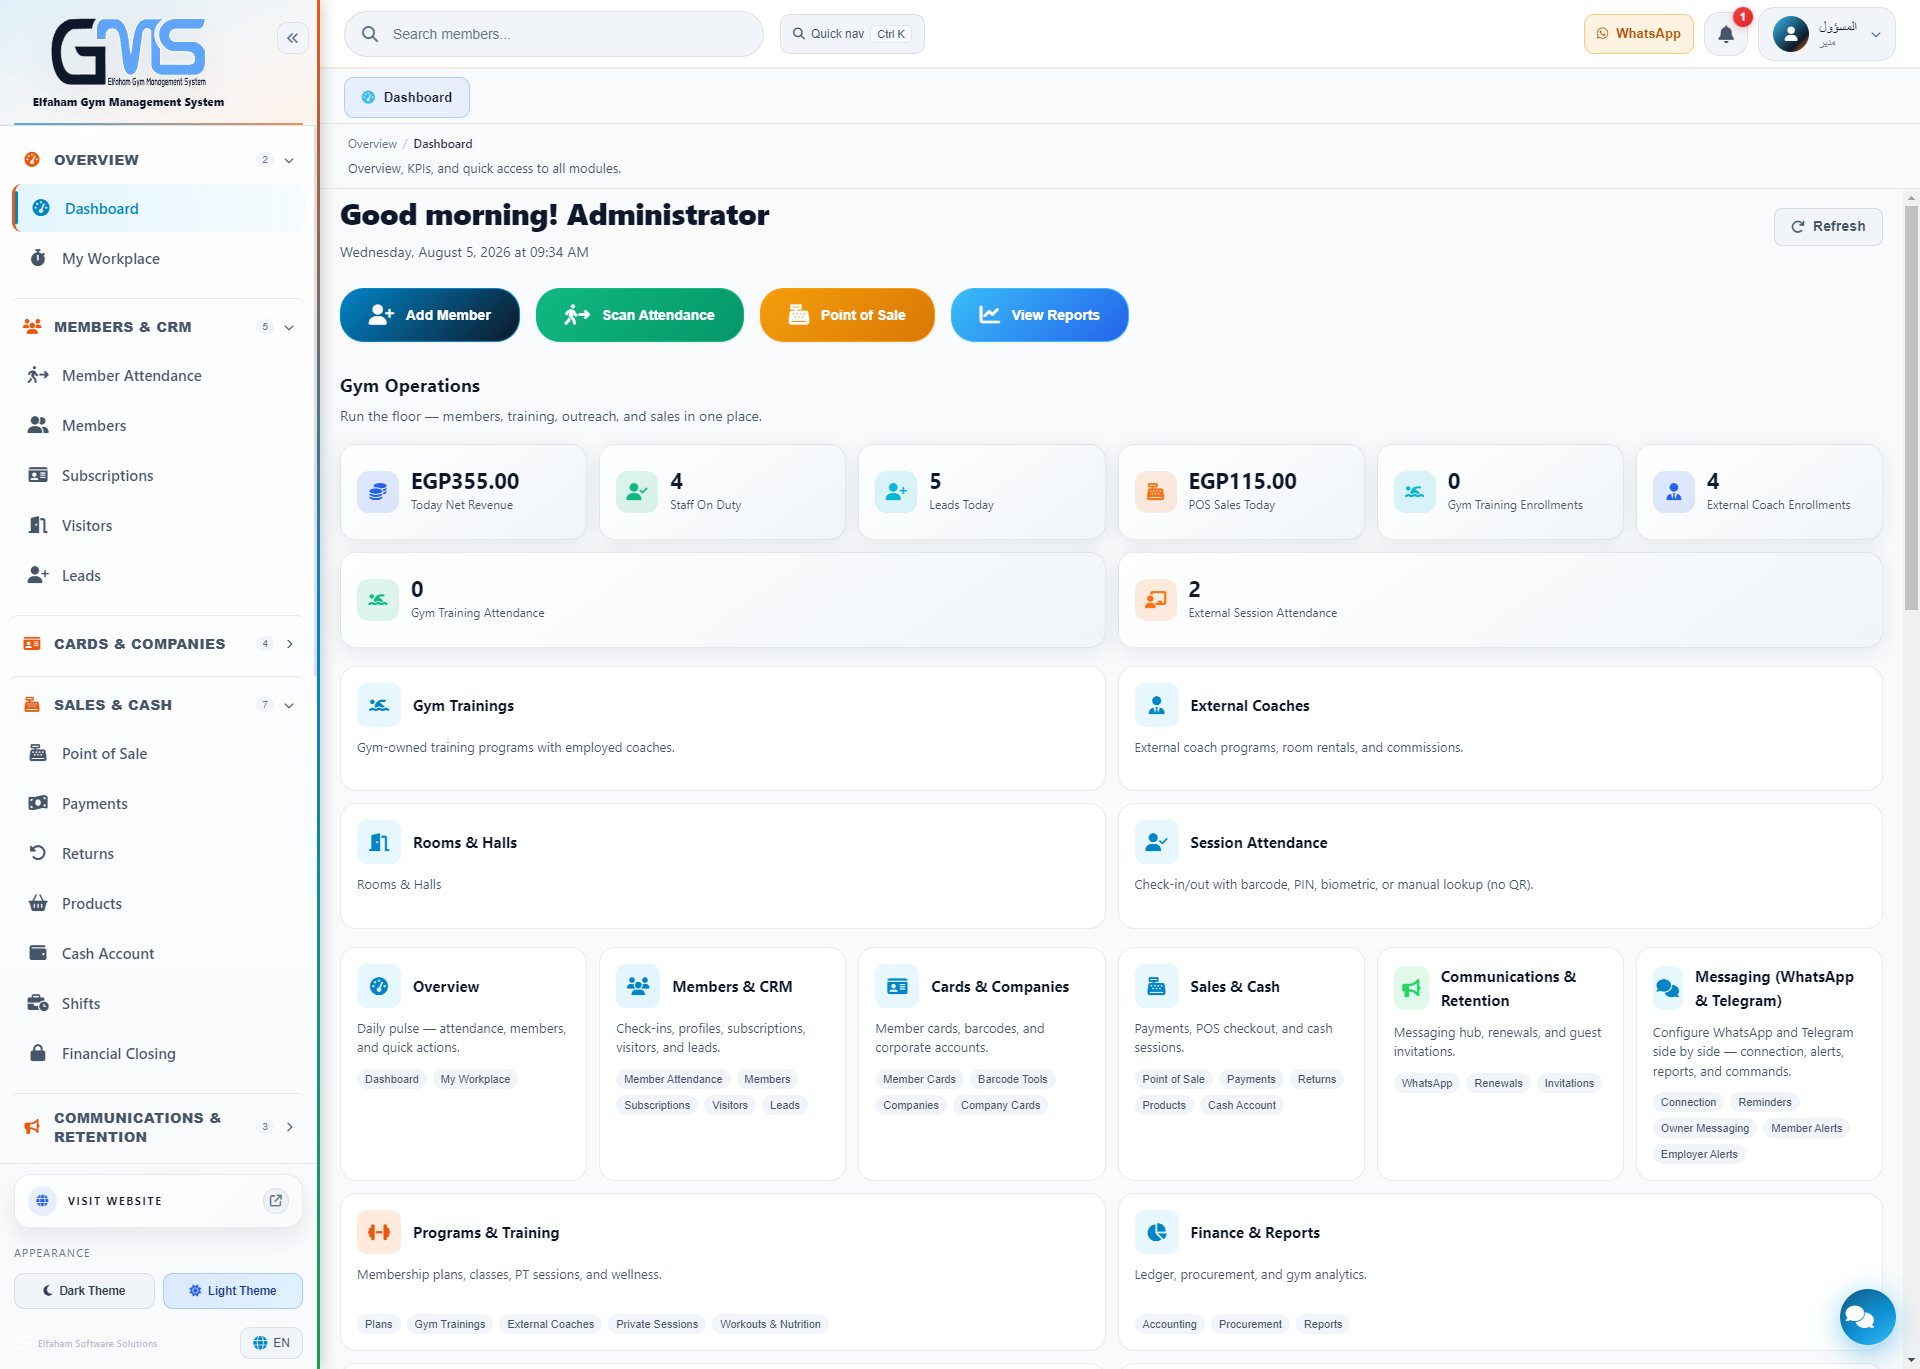The image size is (1920, 1369).
Task: Collapse the SALES & CASH section
Action: [289, 705]
